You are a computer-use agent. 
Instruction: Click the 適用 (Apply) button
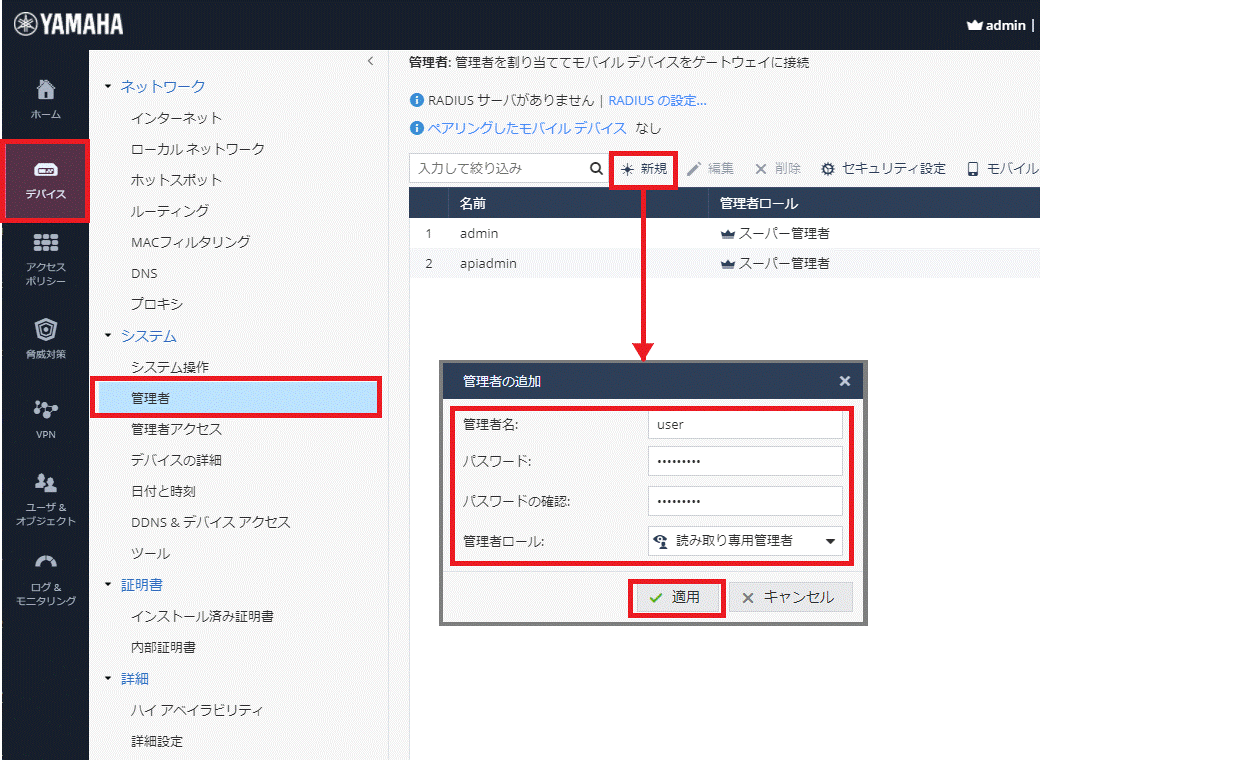click(x=676, y=597)
